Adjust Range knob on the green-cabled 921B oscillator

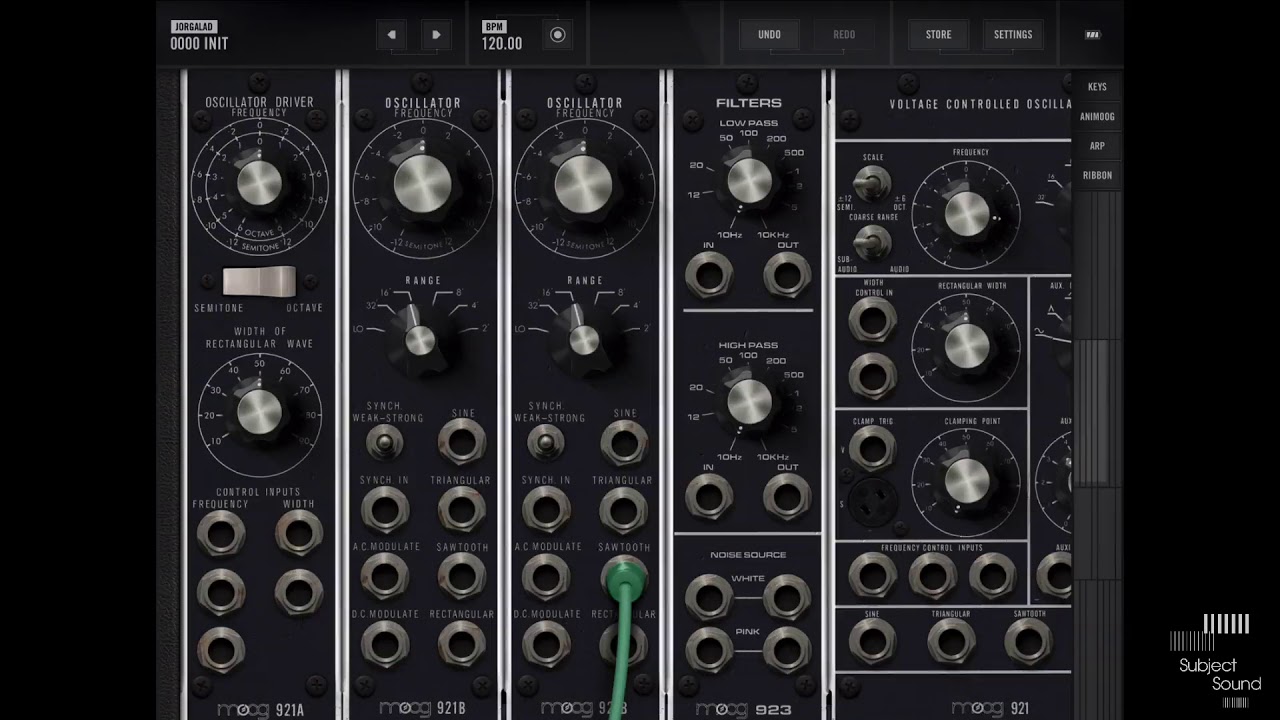coord(583,341)
